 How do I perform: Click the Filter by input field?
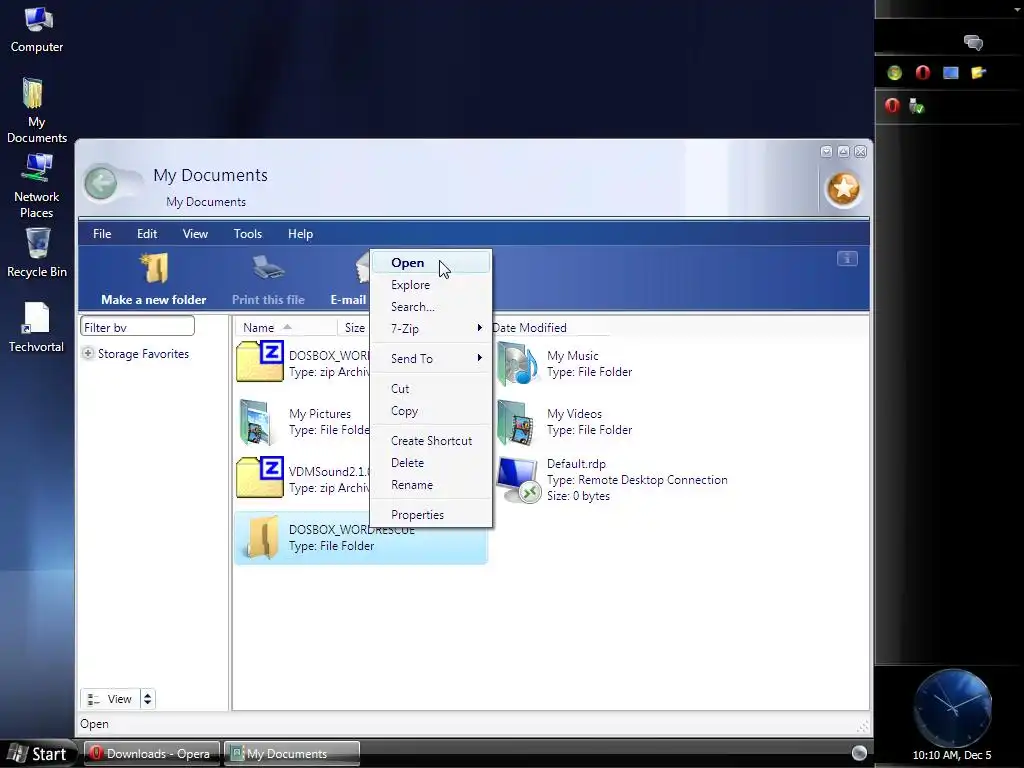click(x=137, y=327)
